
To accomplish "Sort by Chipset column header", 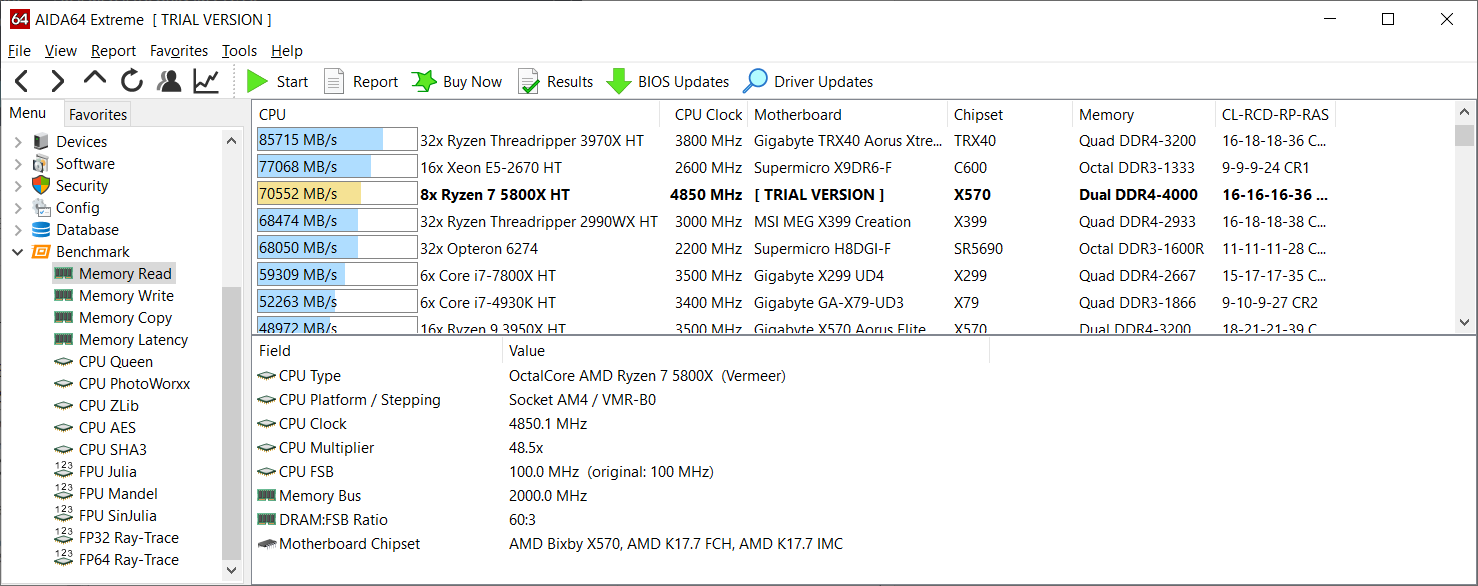I will [x=1009, y=114].
